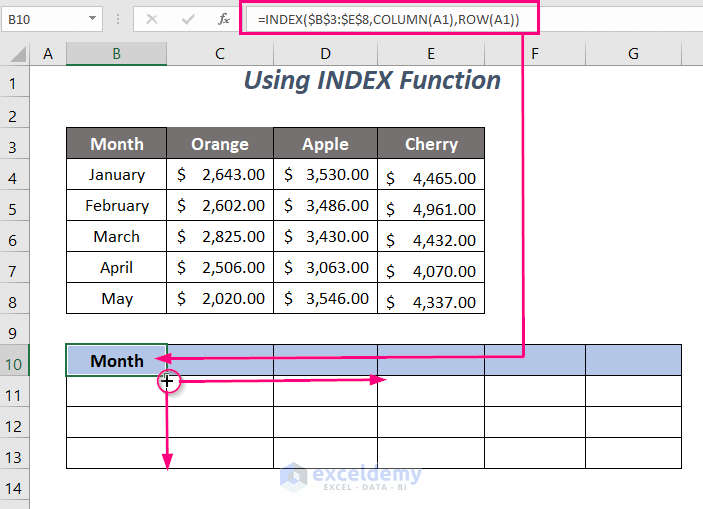Select the cell with $ 4,337.00
The image size is (703, 509).
pos(431,298)
